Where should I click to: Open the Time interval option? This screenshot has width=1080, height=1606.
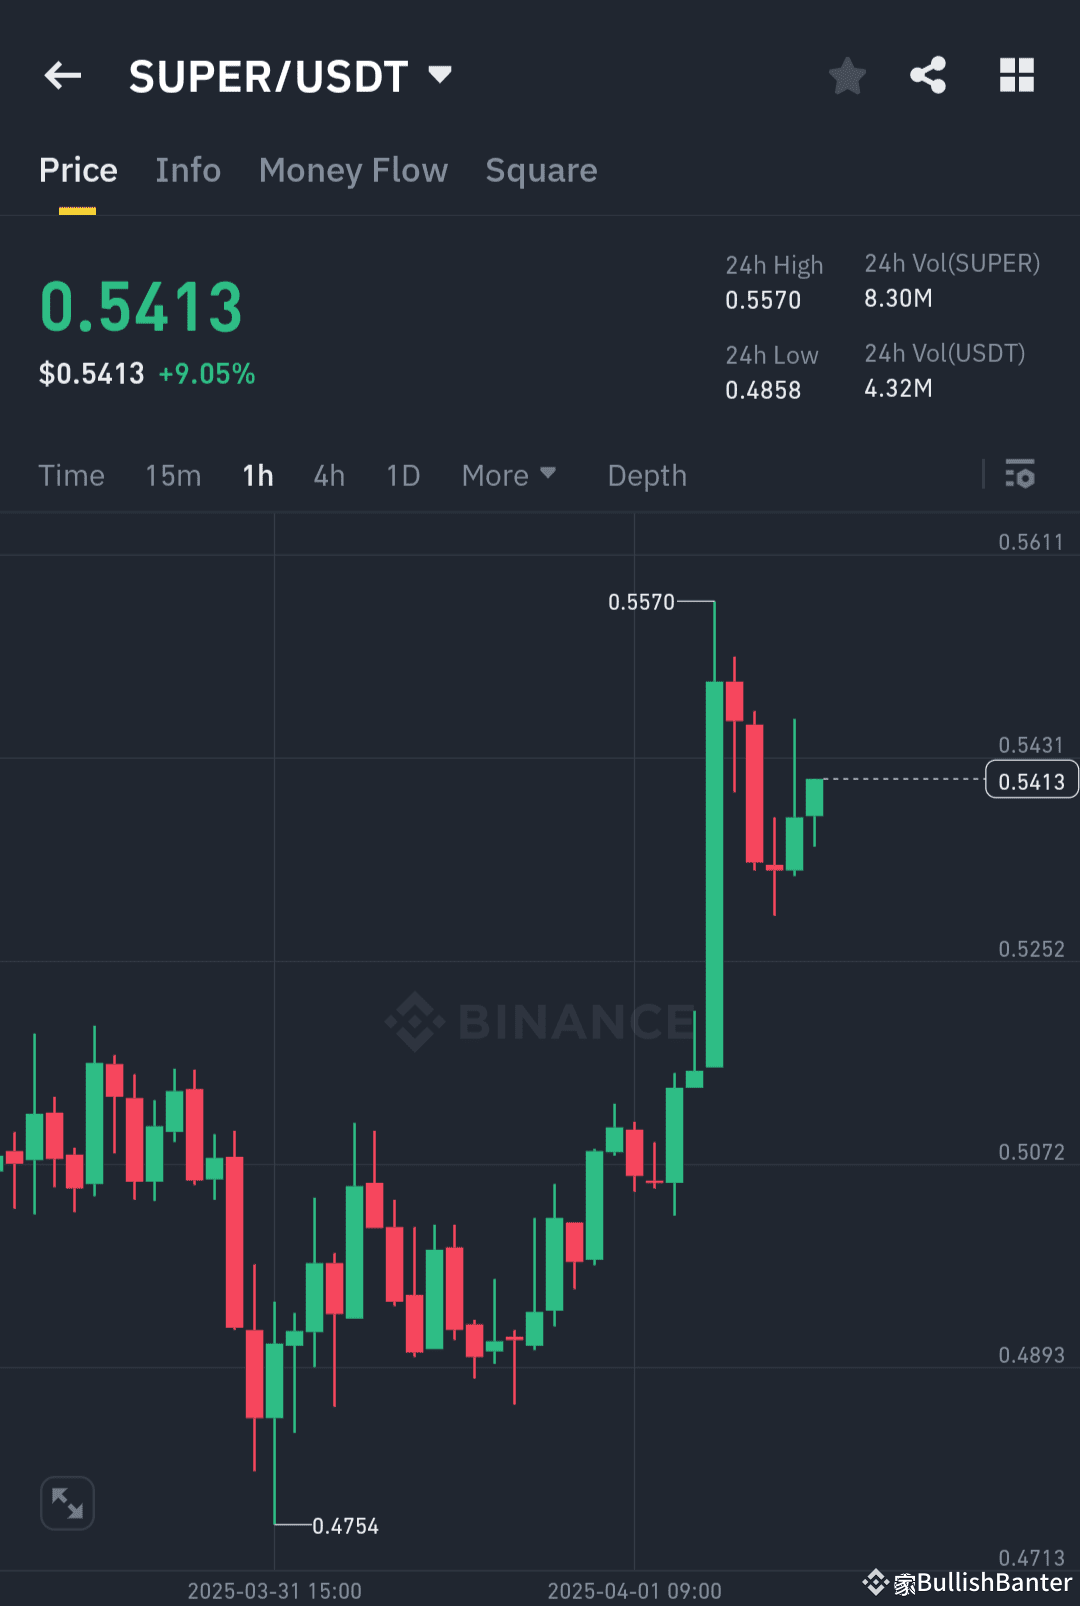[71, 476]
